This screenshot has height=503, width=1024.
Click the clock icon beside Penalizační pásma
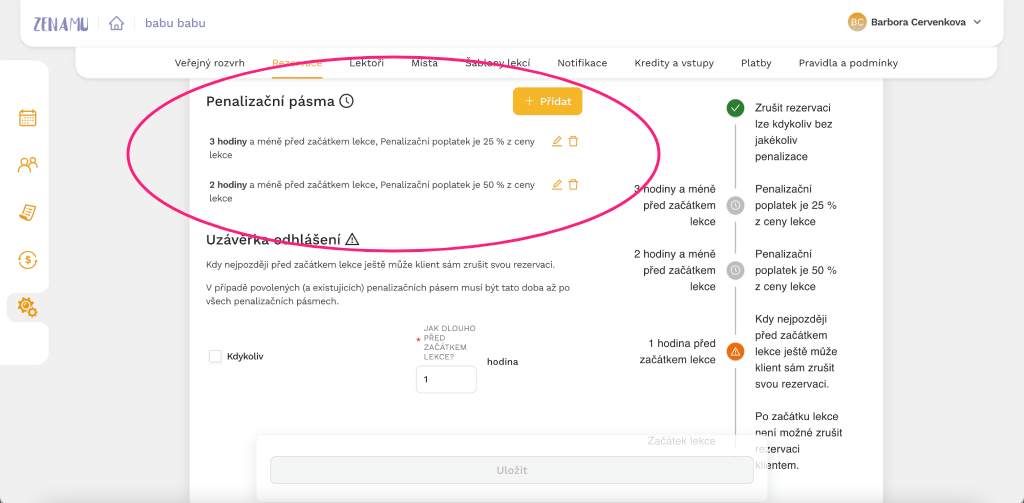(347, 101)
